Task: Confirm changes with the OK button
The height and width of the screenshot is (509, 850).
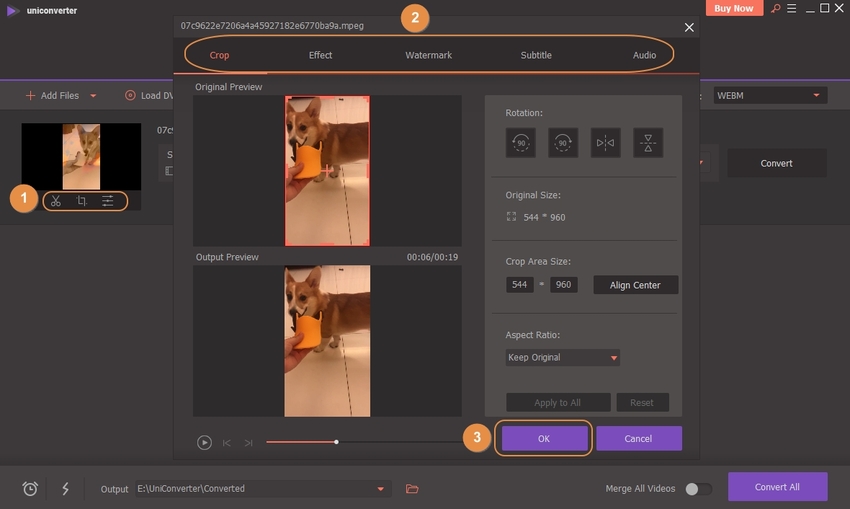Action: 544,438
